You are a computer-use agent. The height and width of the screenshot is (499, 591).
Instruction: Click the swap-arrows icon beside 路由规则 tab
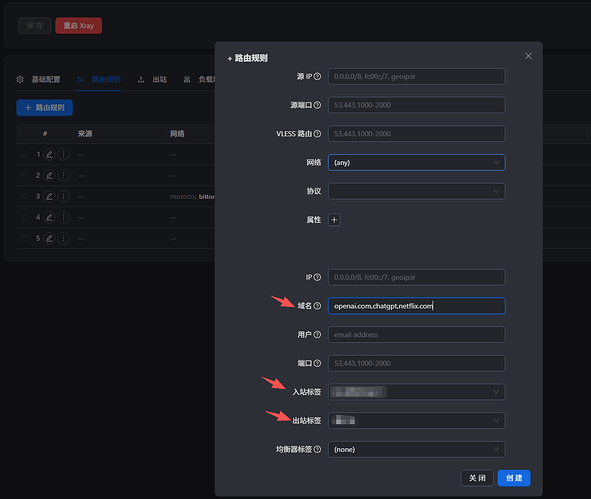[81, 80]
